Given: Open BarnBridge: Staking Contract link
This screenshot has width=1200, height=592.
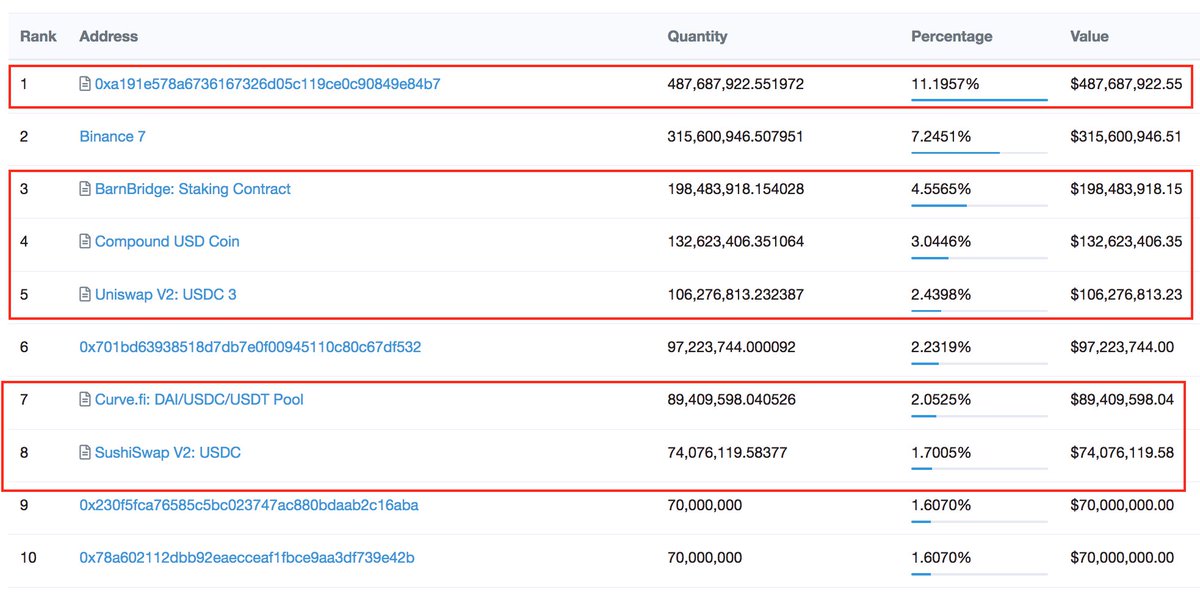Looking at the screenshot, I should click(x=193, y=189).
